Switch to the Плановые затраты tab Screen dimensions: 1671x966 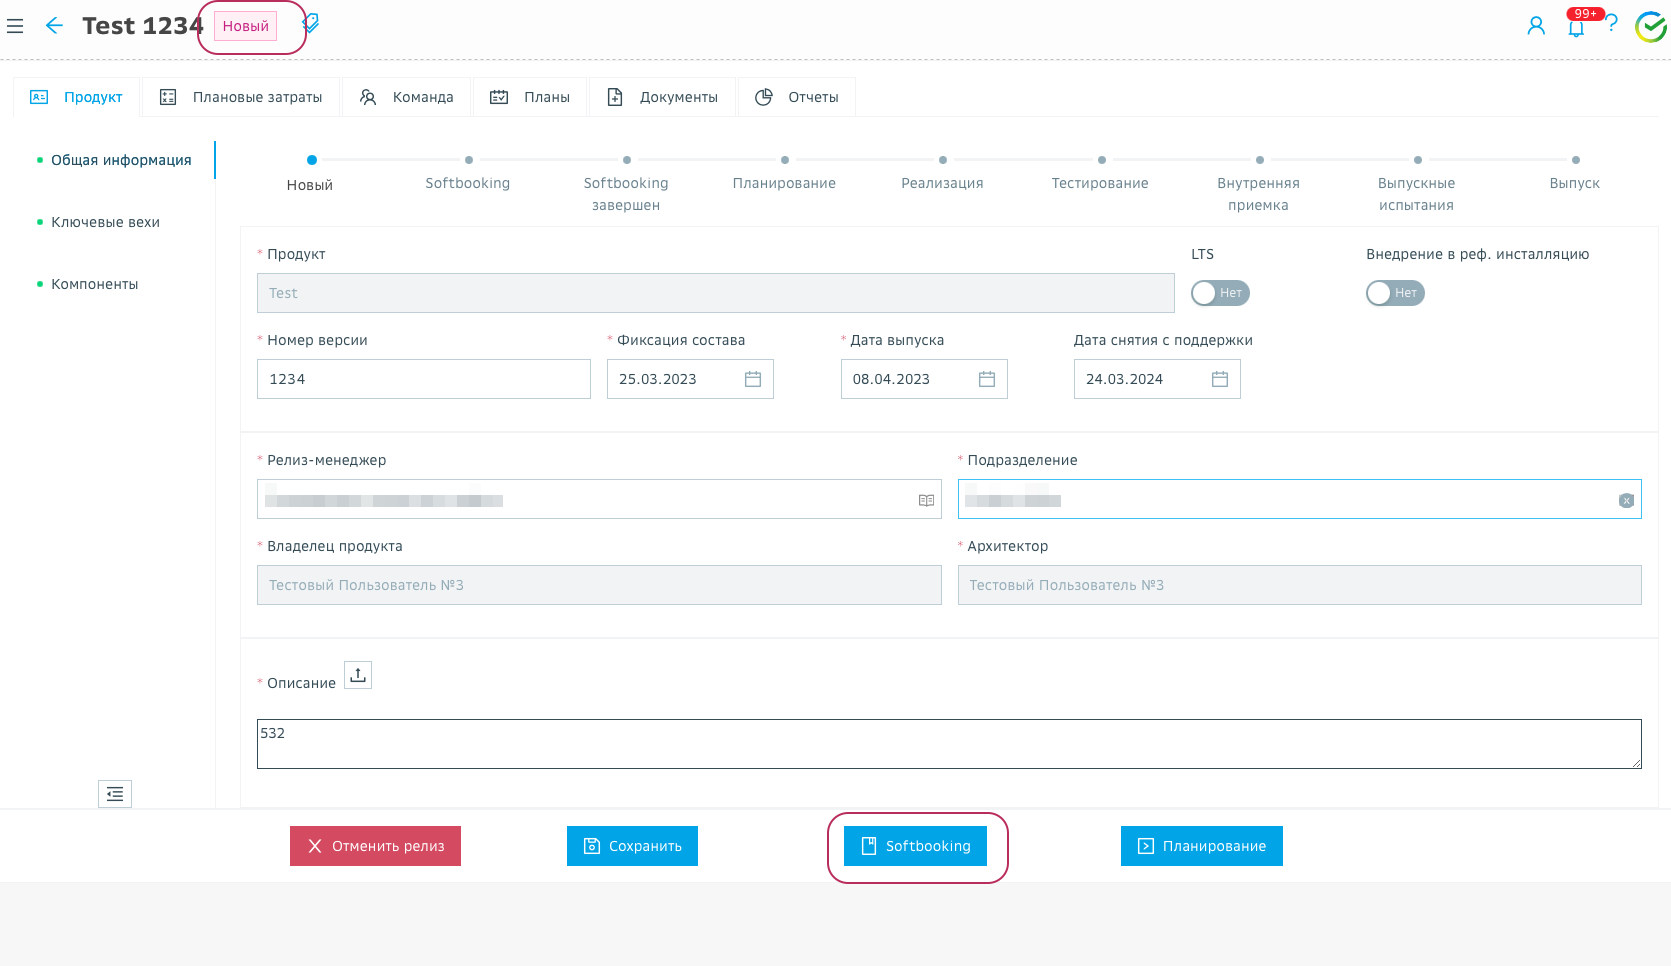click(241, 97)
